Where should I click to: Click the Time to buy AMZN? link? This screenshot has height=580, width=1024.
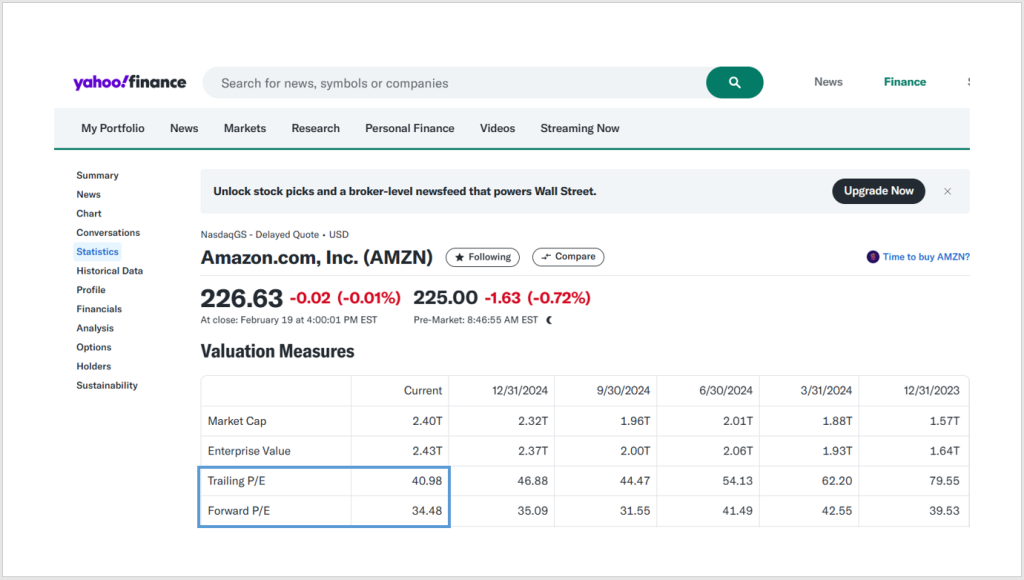(926, 257)
